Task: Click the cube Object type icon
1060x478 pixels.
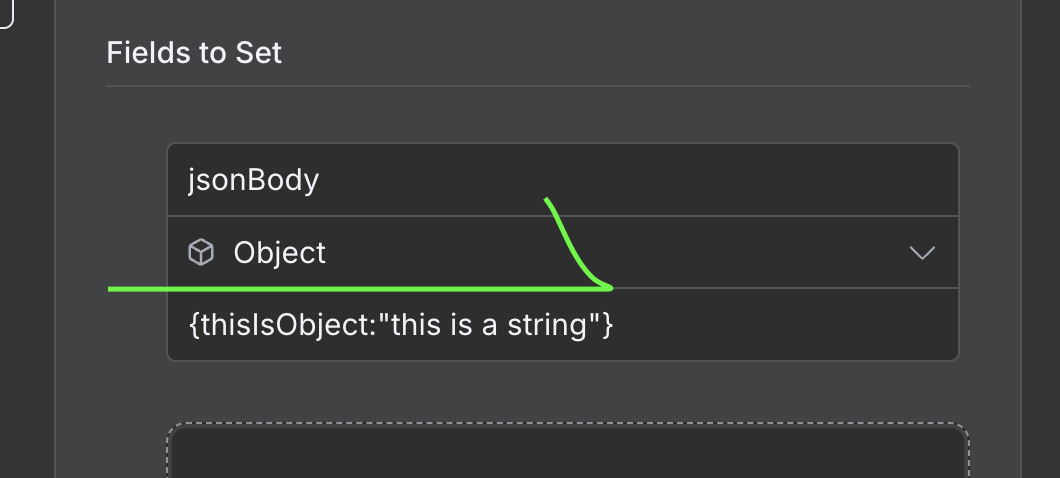Action: (201, 253)
